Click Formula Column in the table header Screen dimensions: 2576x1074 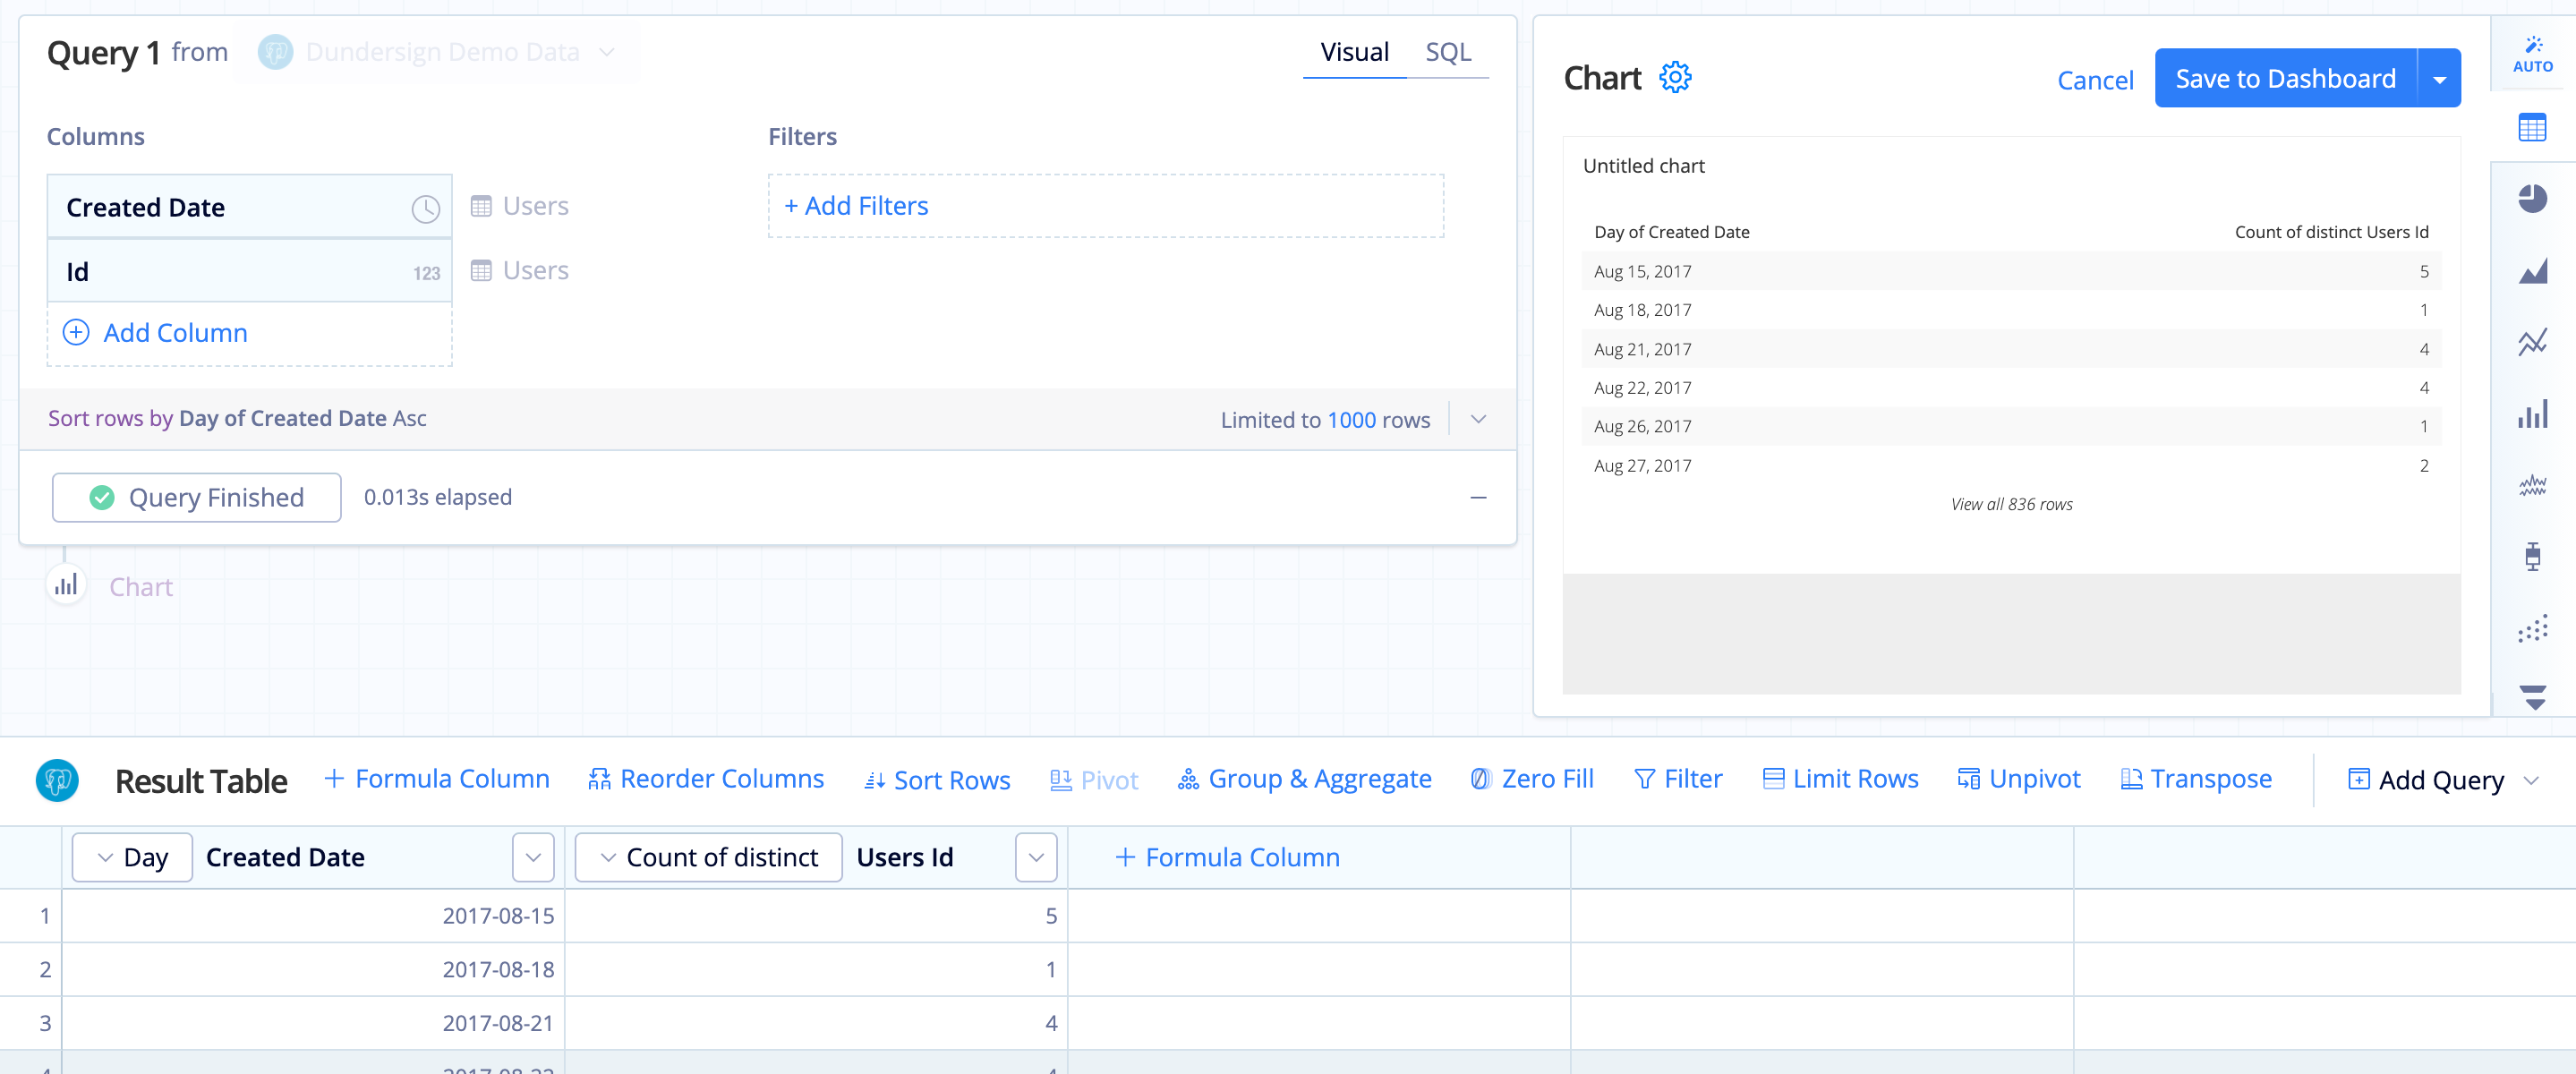pyautogui.click(x=1227, y=857)
